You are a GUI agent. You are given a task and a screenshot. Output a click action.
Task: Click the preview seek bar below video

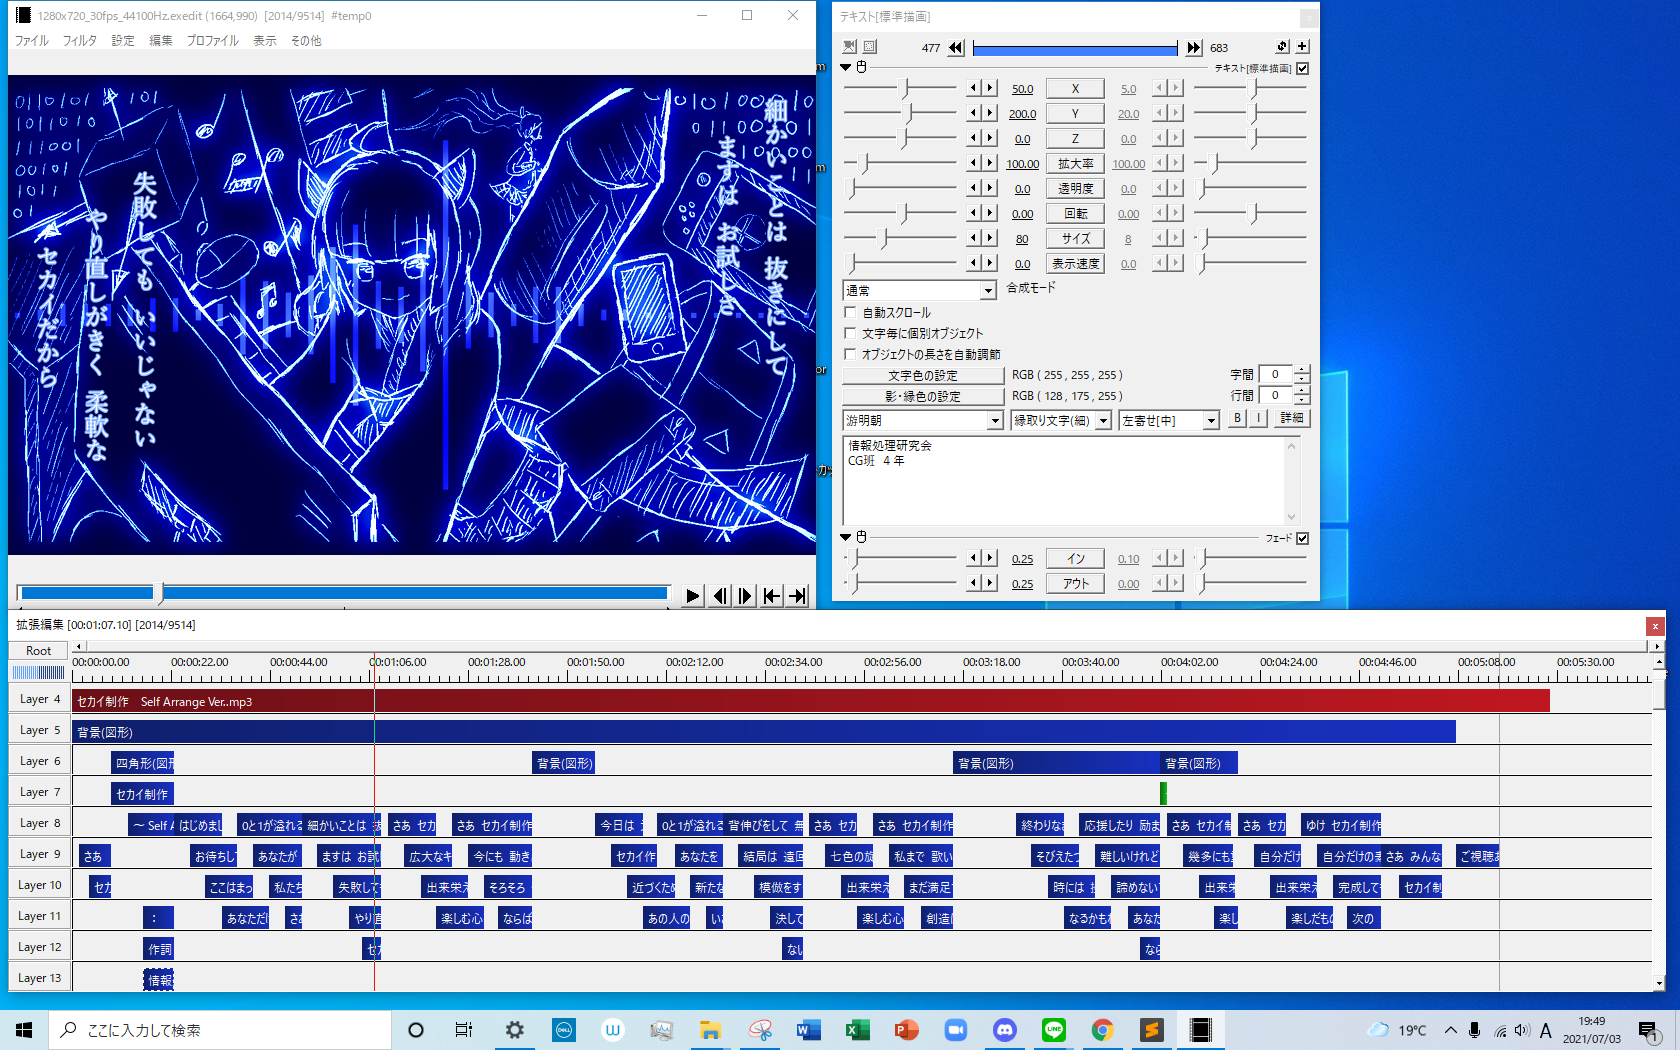coord(343,593)
